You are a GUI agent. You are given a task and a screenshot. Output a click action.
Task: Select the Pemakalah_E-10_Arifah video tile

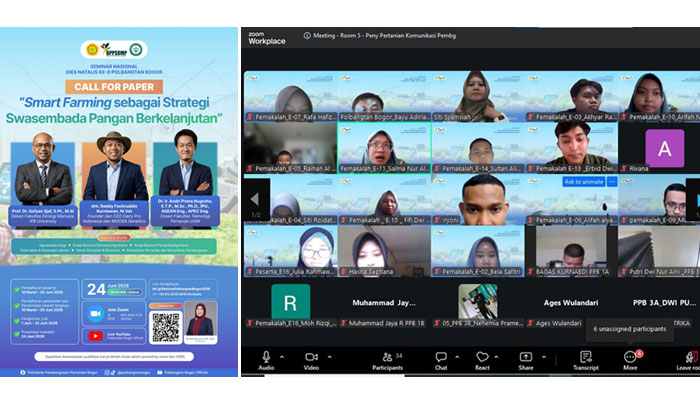tap(659, 96)
